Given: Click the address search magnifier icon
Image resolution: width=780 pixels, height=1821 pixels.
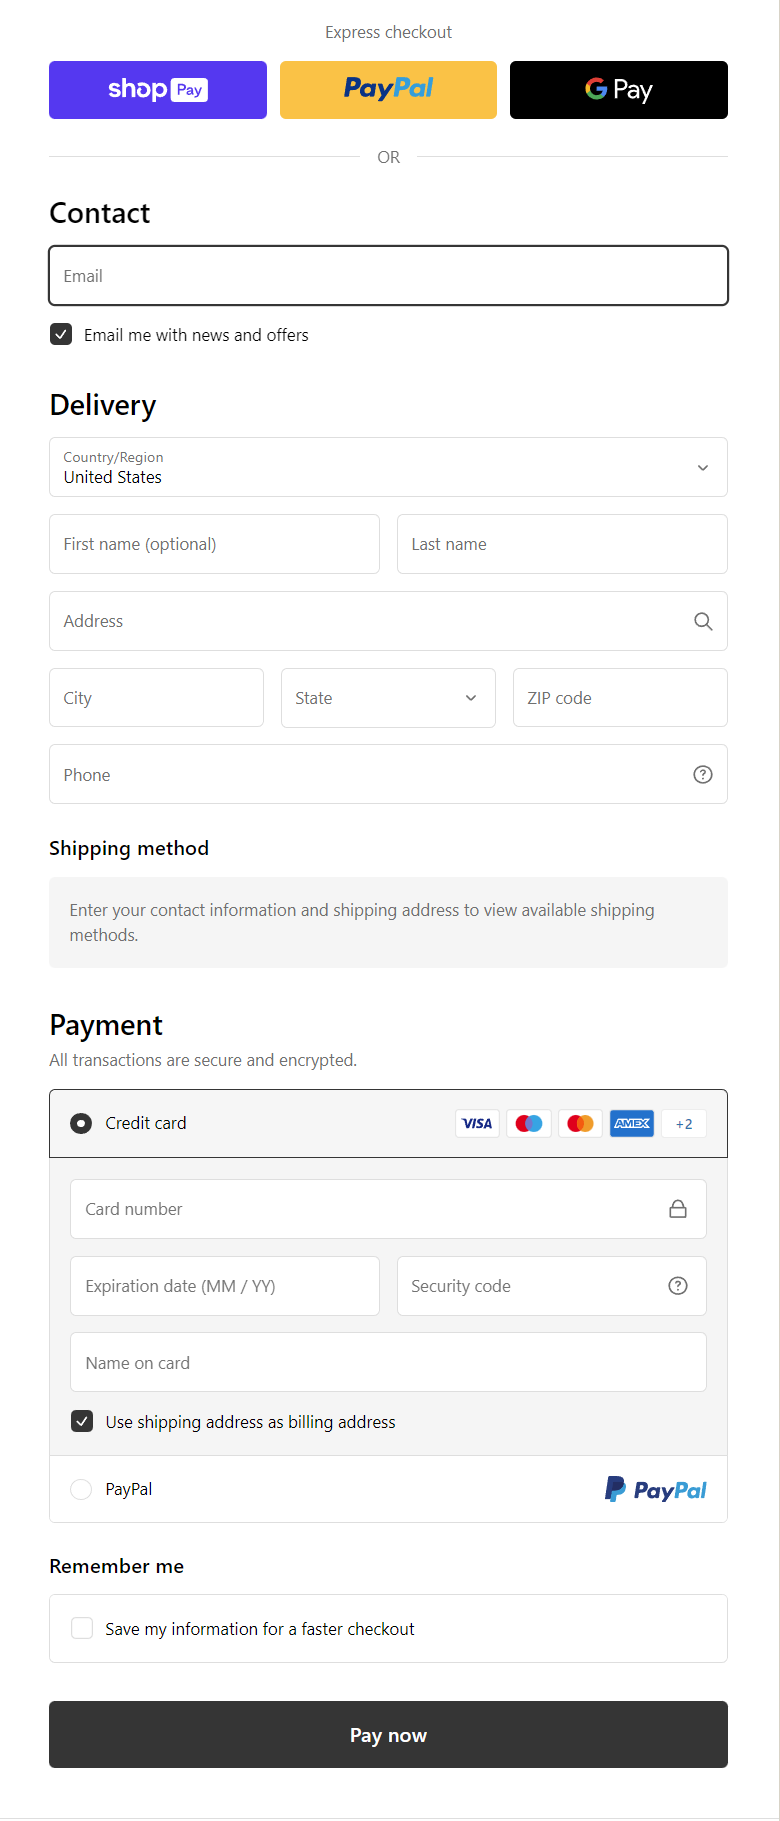Looking at the screenshot, I should pyautogui.click(x=703, y=621).
